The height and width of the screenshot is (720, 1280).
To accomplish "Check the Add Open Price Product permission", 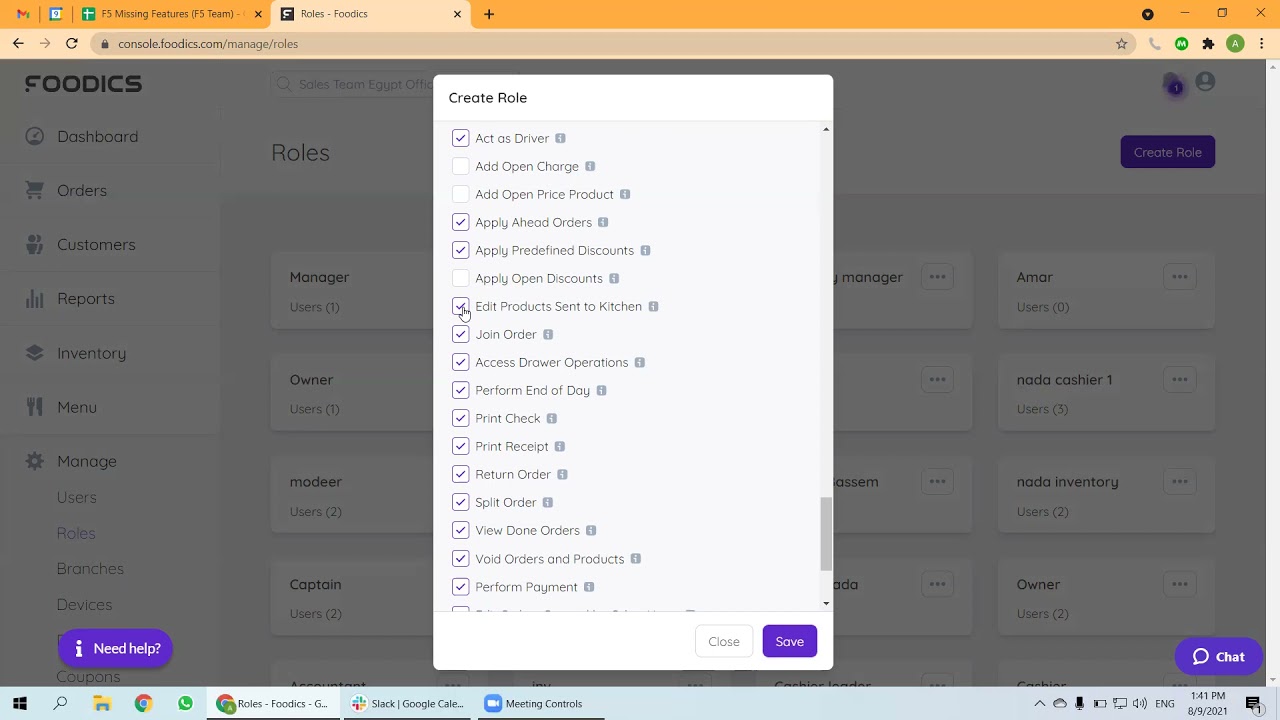I will point(460,194).
